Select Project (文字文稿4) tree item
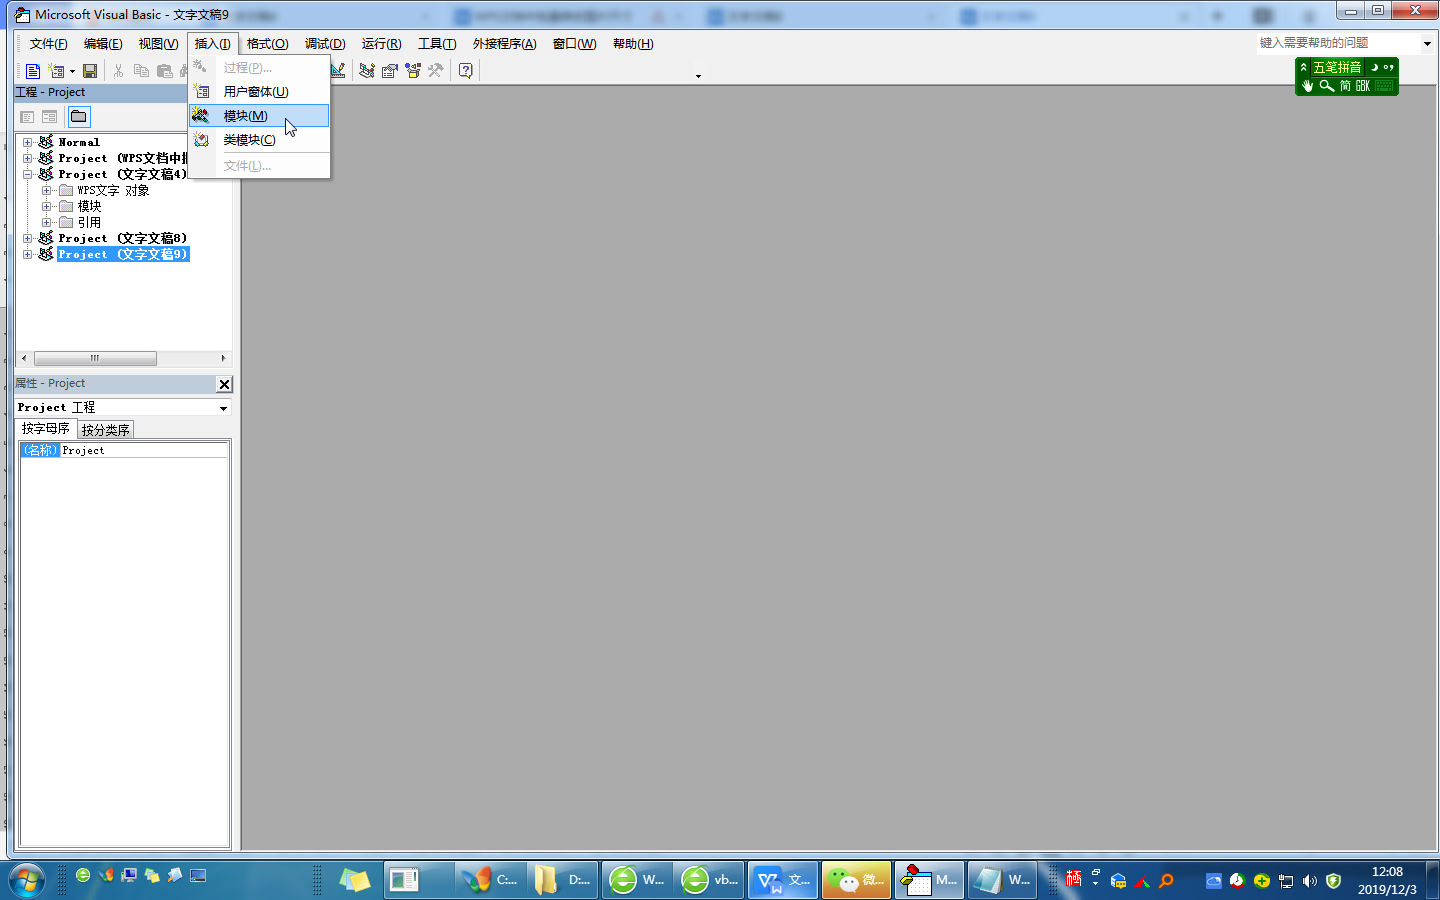Screen dimensions: 1440x900 point(122,174)
